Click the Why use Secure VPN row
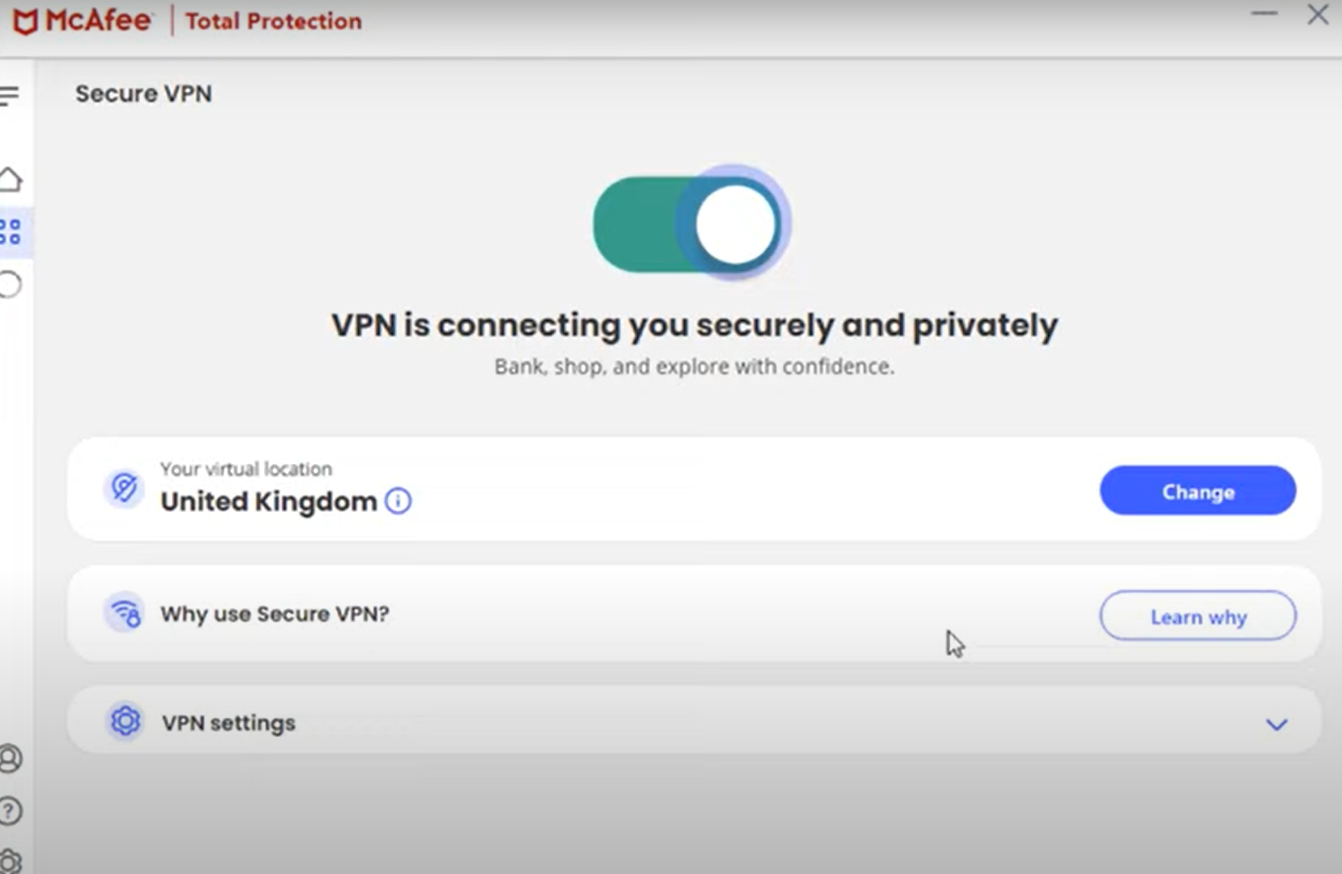Screen dimensions: 1342x874 coord(275,614)
